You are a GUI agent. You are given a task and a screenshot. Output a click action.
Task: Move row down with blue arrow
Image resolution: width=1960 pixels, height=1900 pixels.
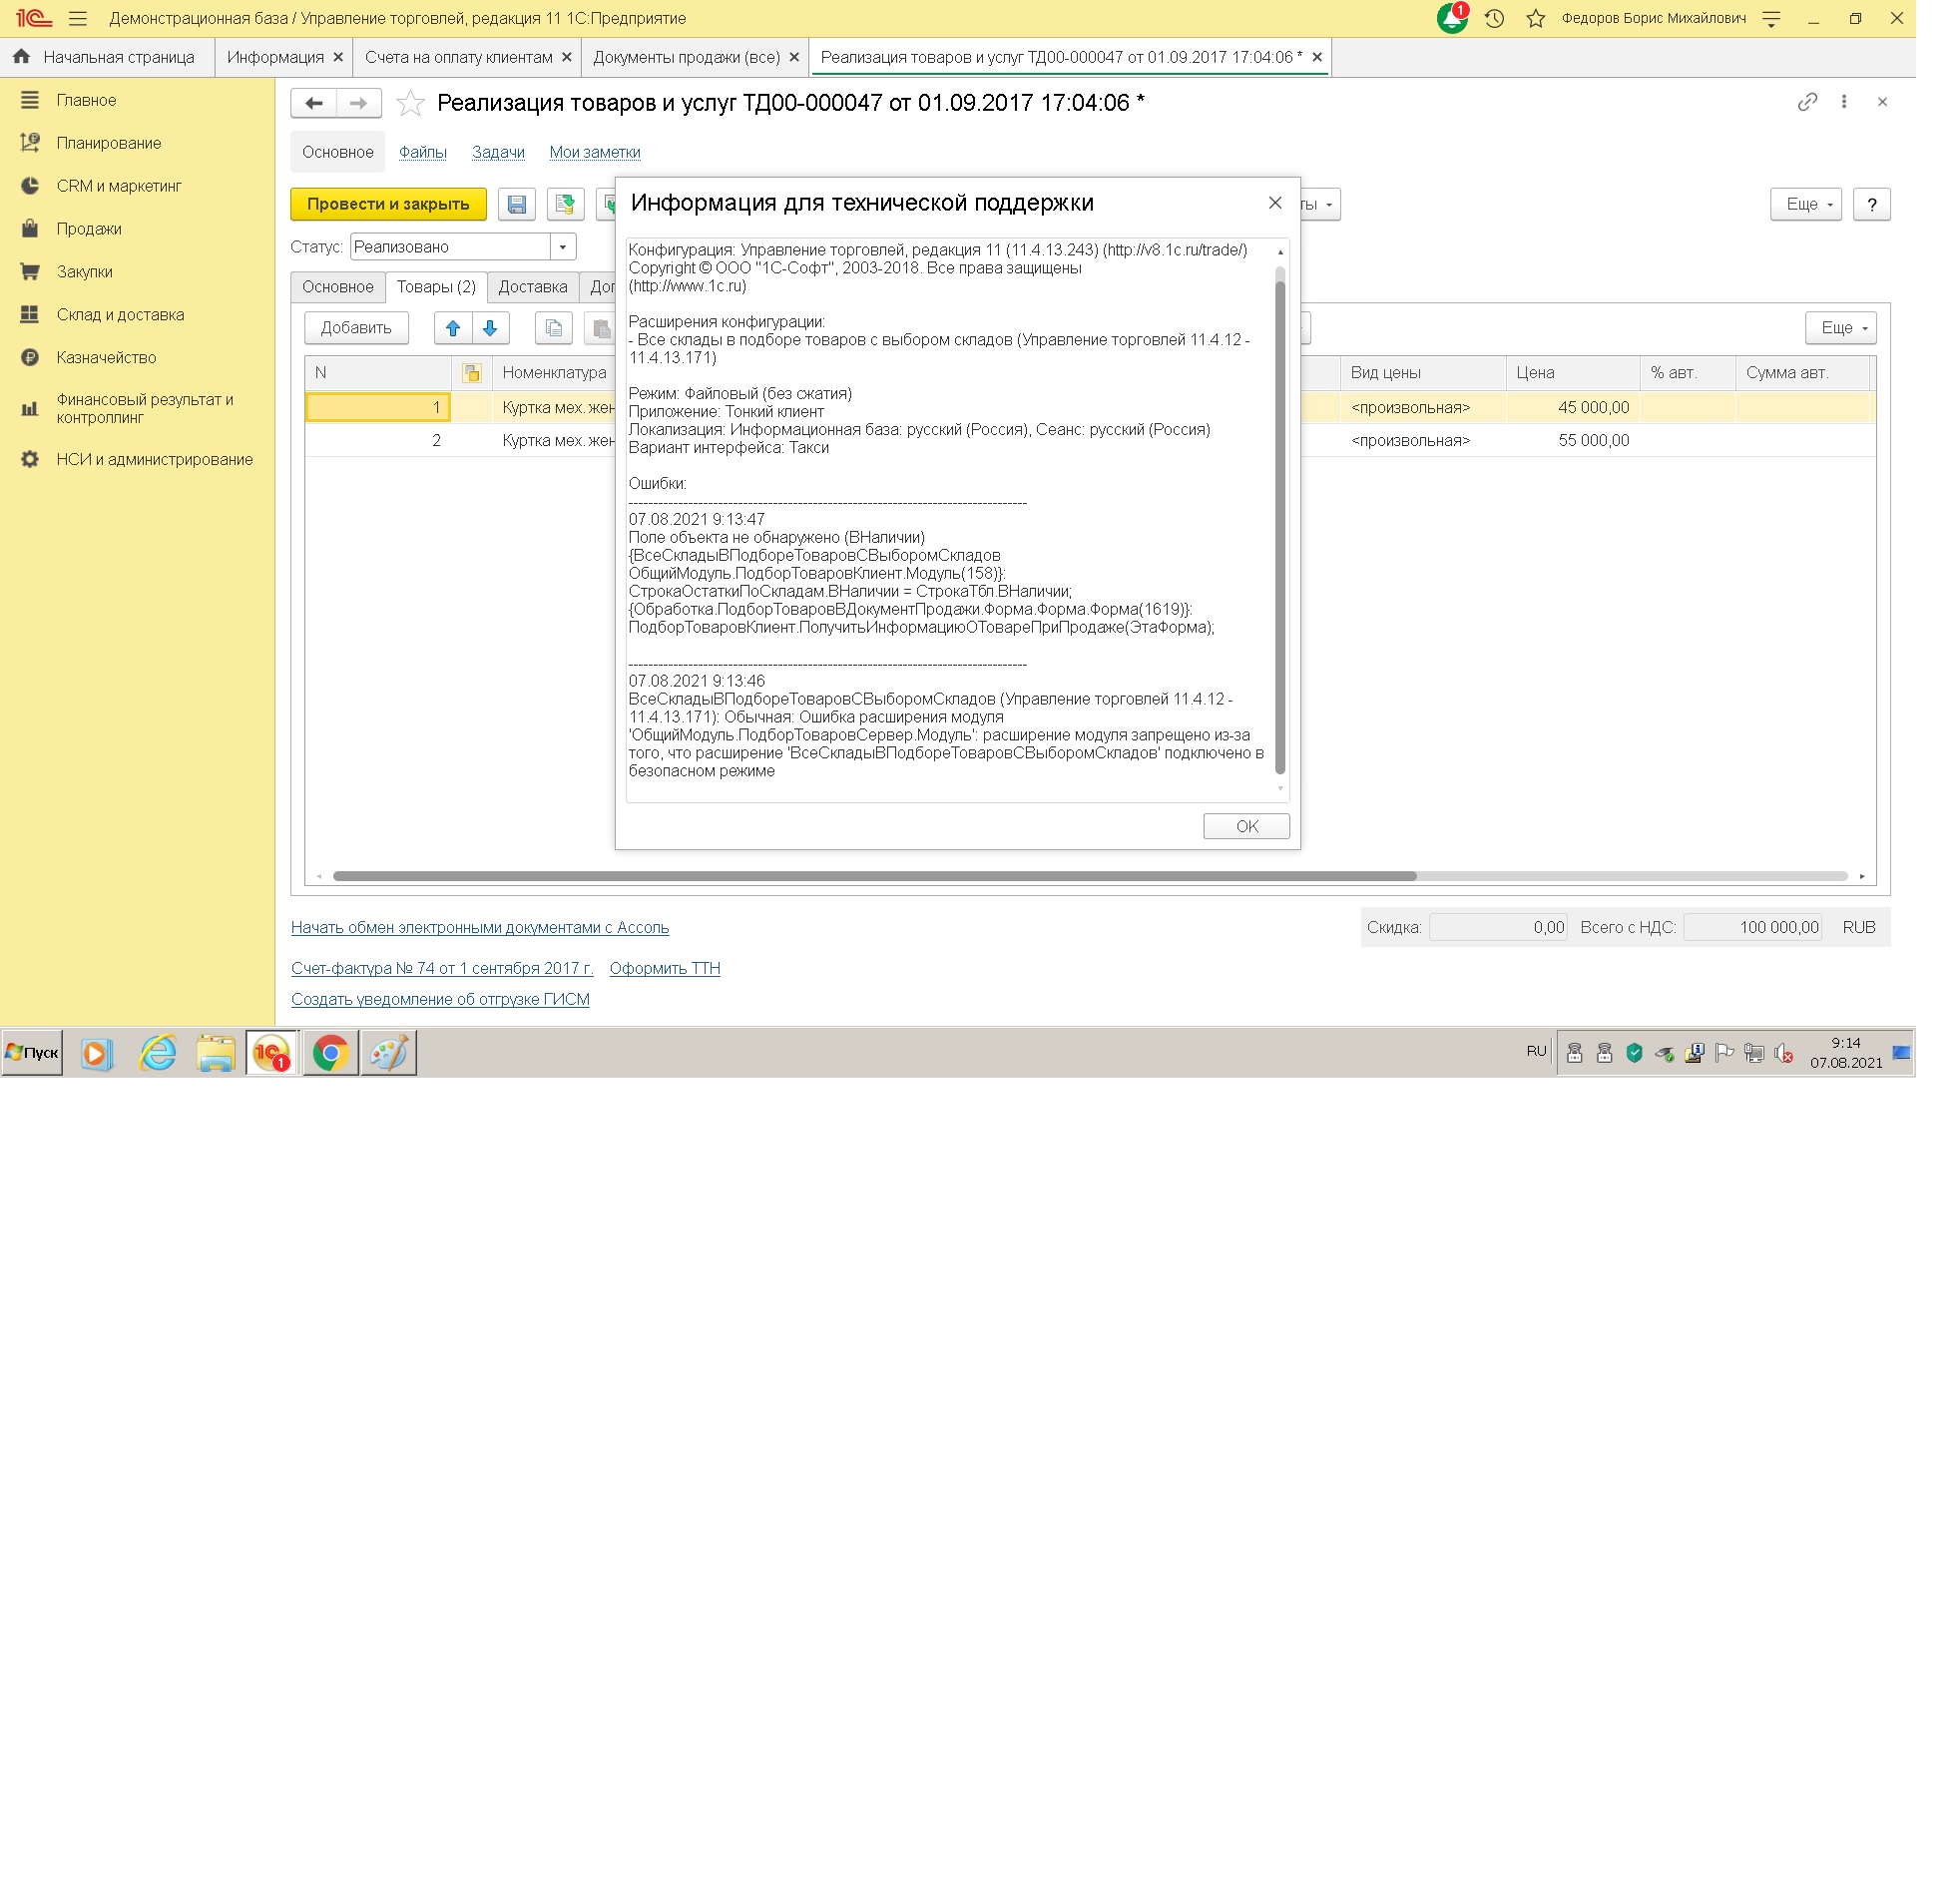(x=490, y=328)
